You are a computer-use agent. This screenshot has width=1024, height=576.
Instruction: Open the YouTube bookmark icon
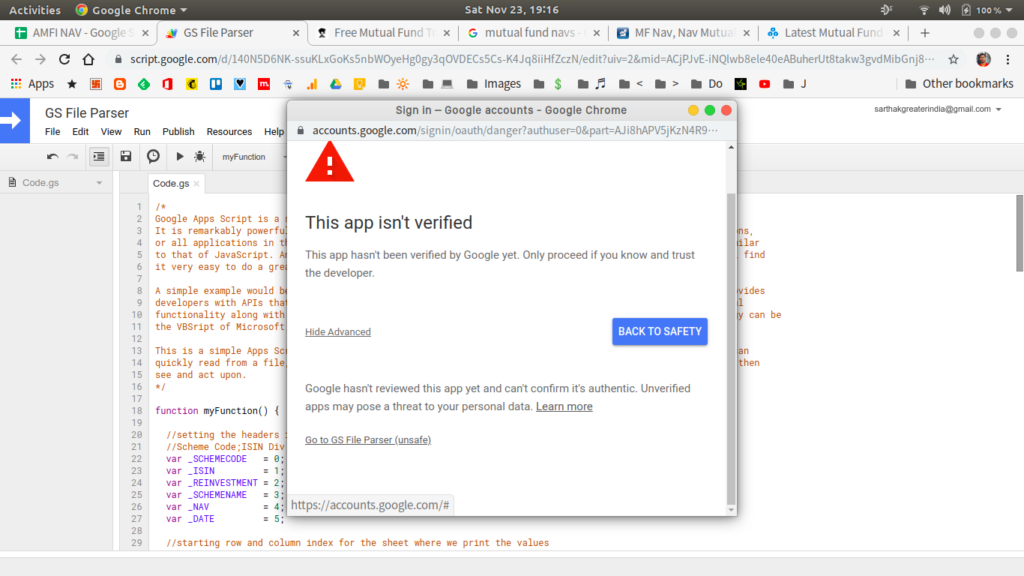pyautogui.click(x=764, y=84)
